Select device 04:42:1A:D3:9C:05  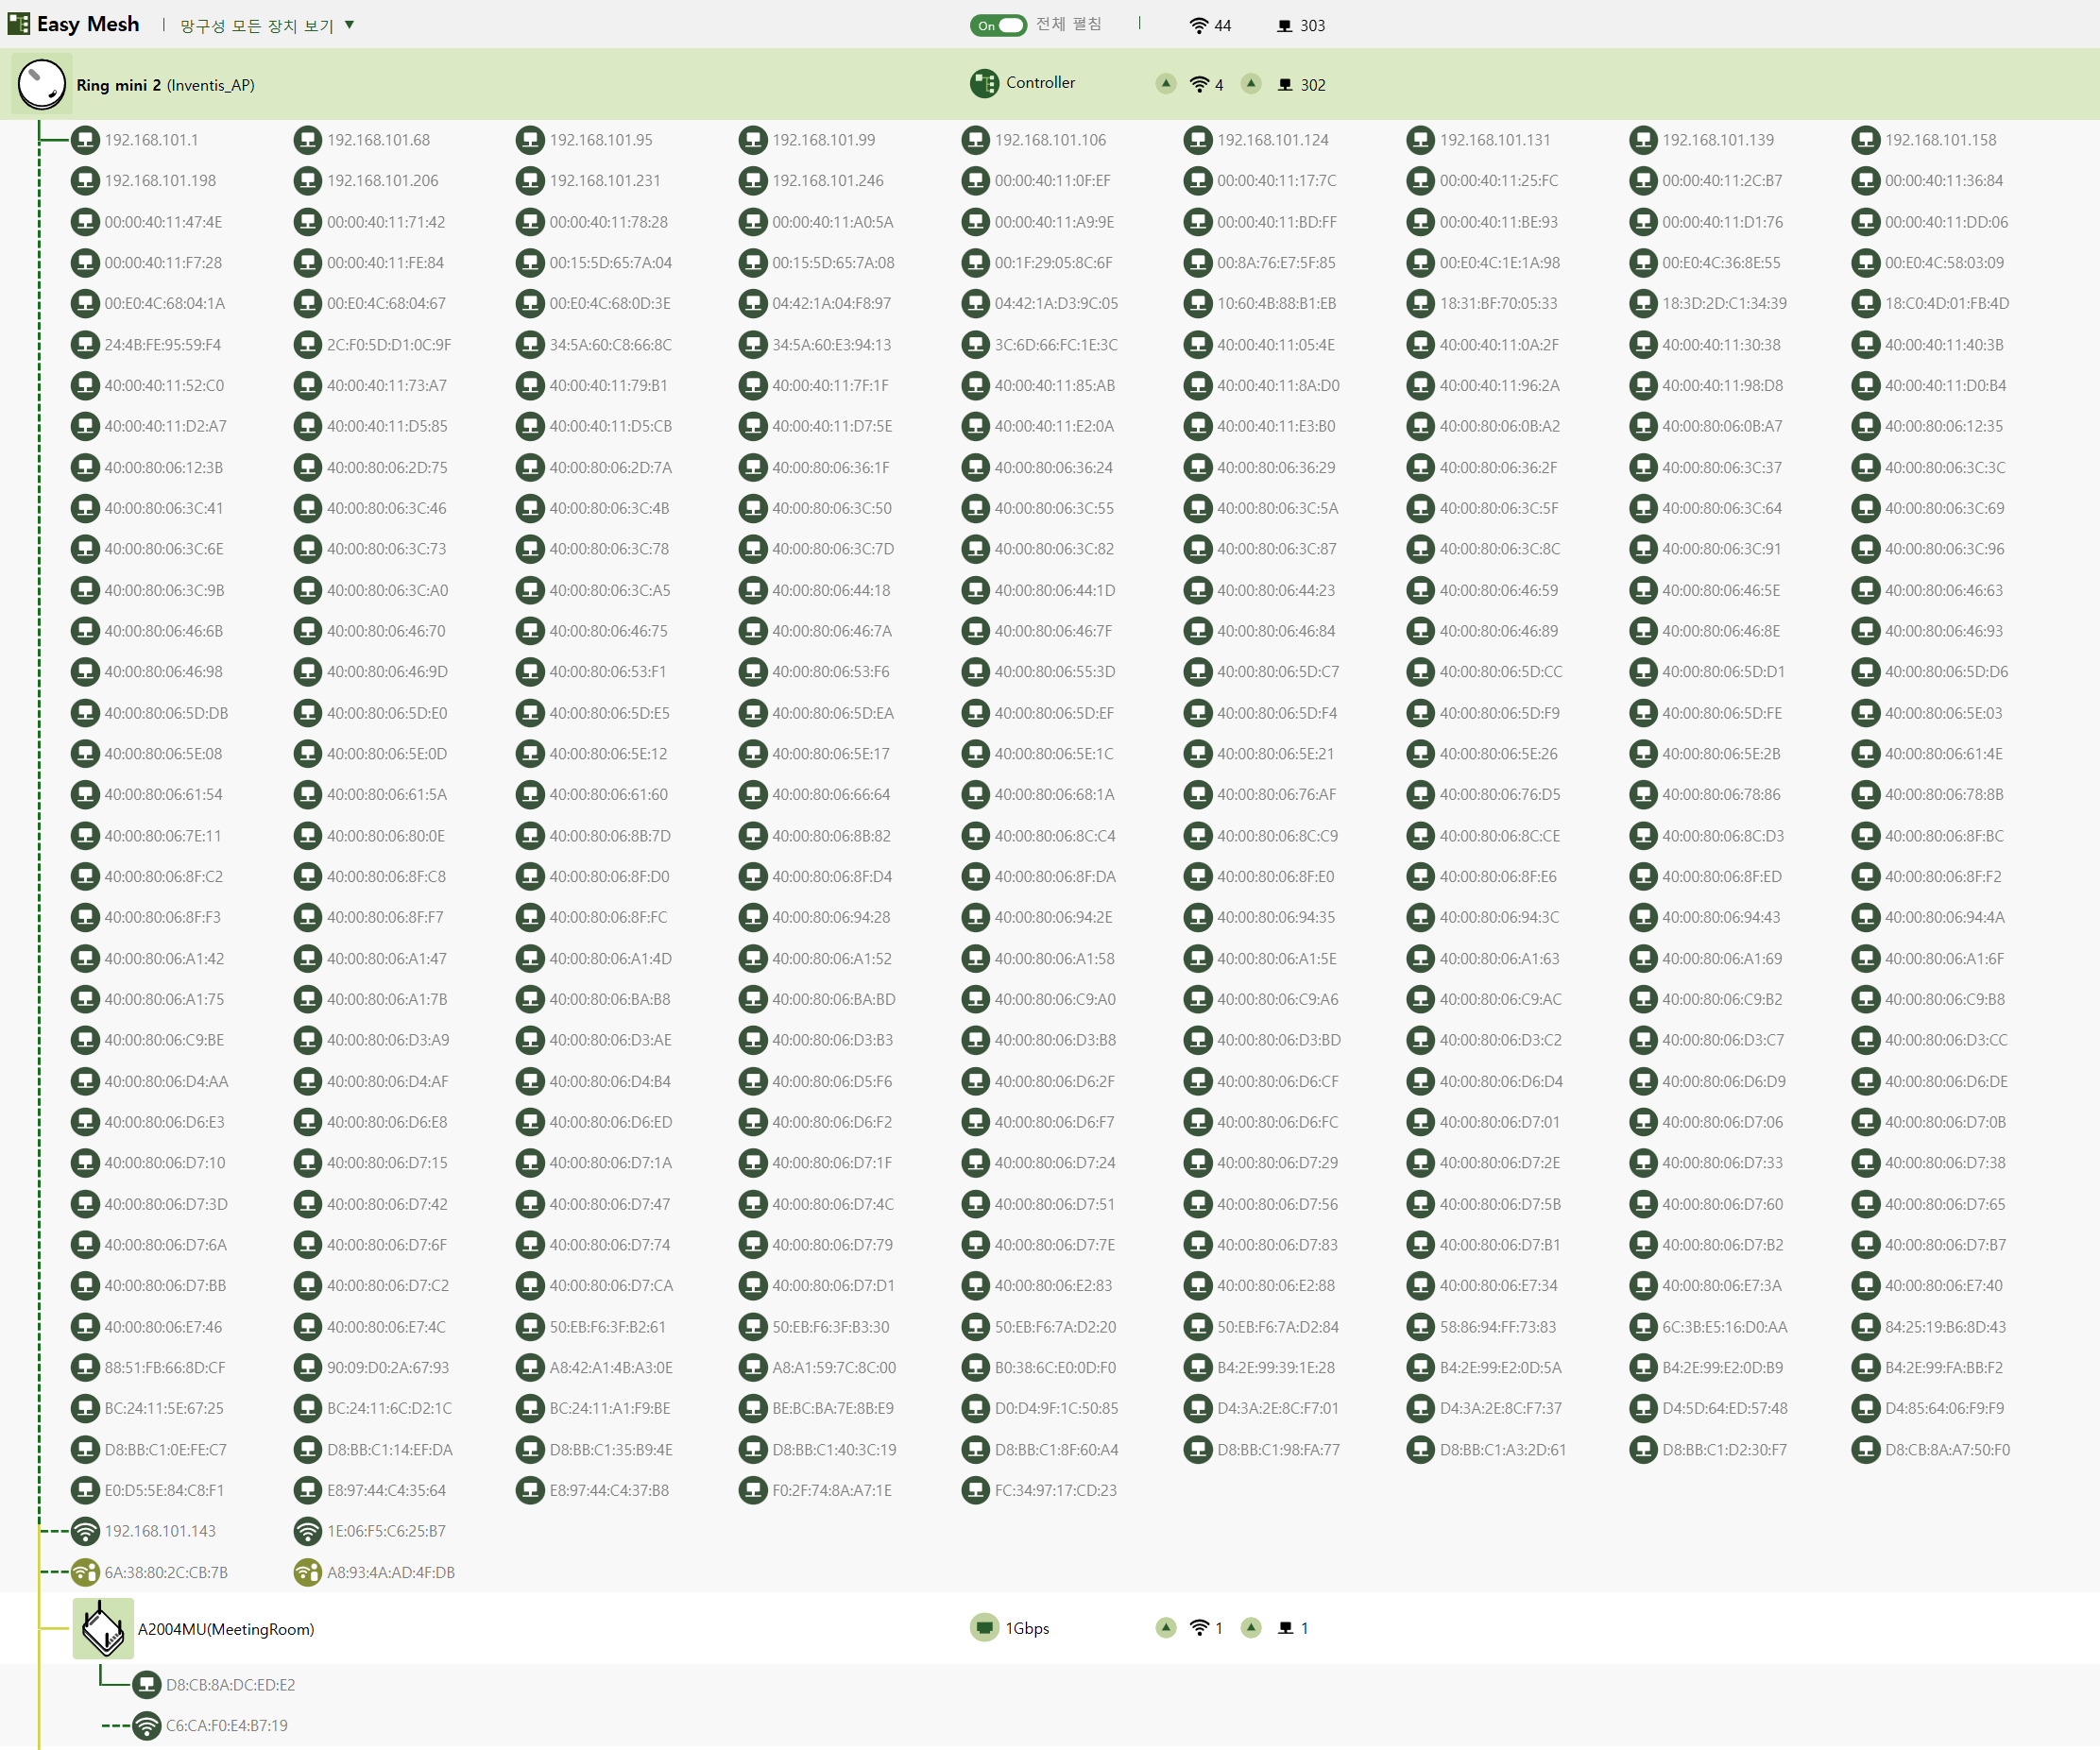(x=1056, y=303)
